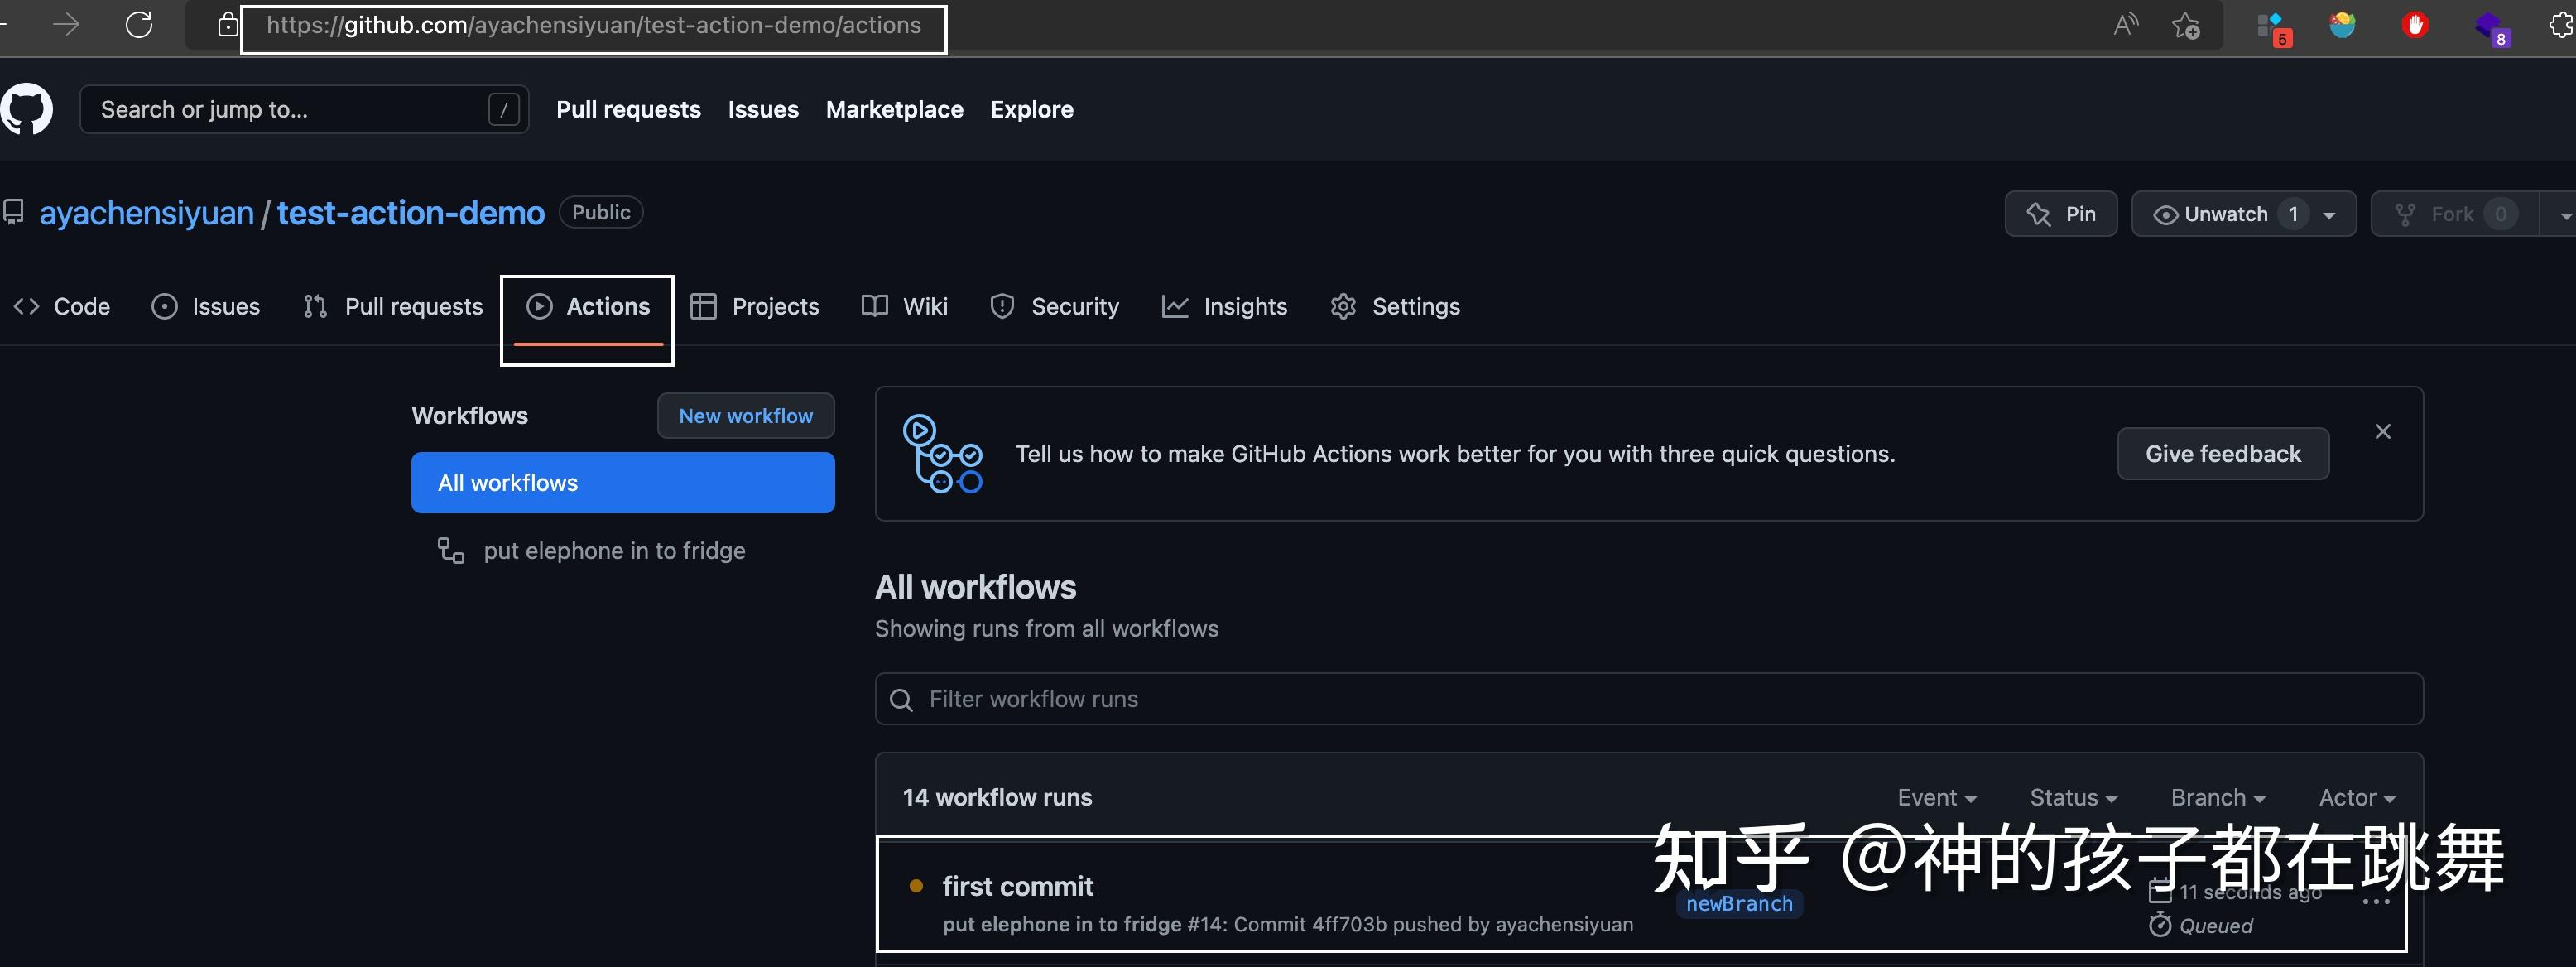The image size is (2576, 967).
Task: Toggle the Unwatch eye icon
Action: (x=2166, y=213)
